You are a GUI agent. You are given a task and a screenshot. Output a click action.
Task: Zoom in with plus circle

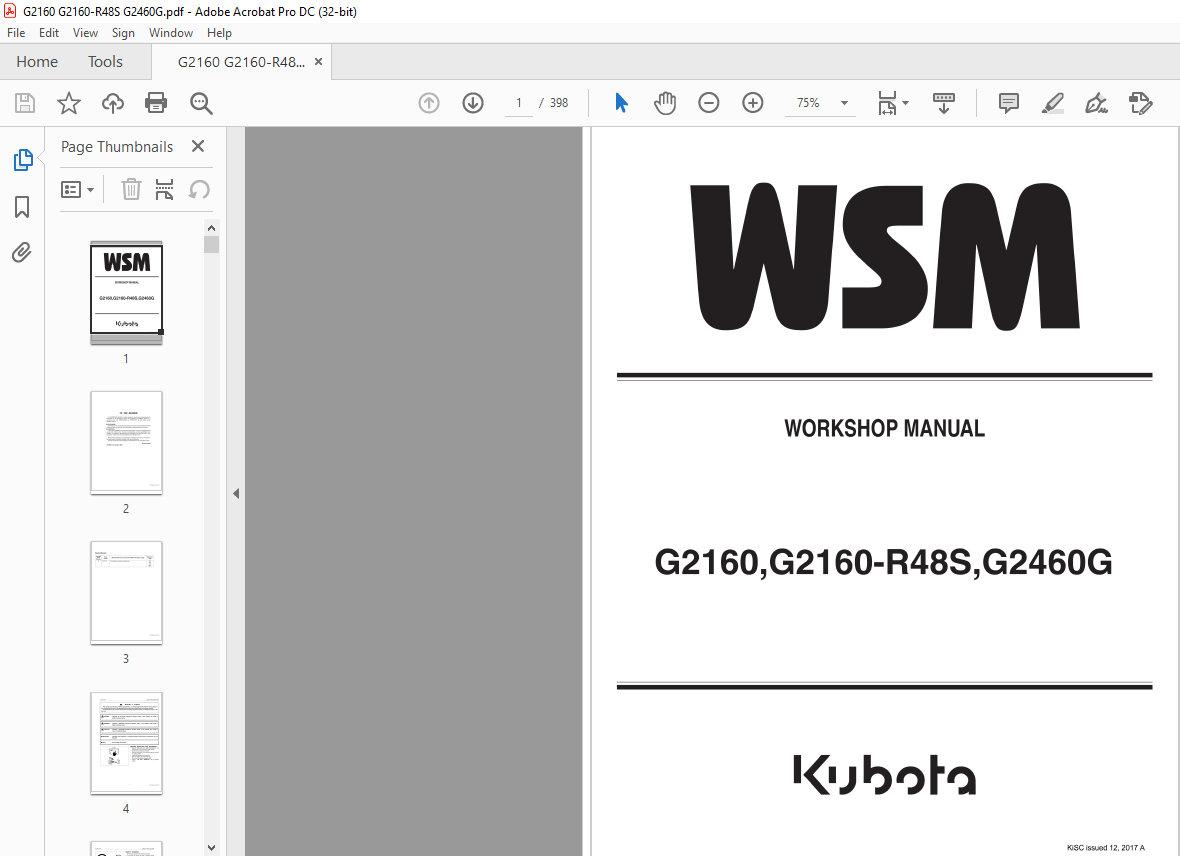[753, 103]
